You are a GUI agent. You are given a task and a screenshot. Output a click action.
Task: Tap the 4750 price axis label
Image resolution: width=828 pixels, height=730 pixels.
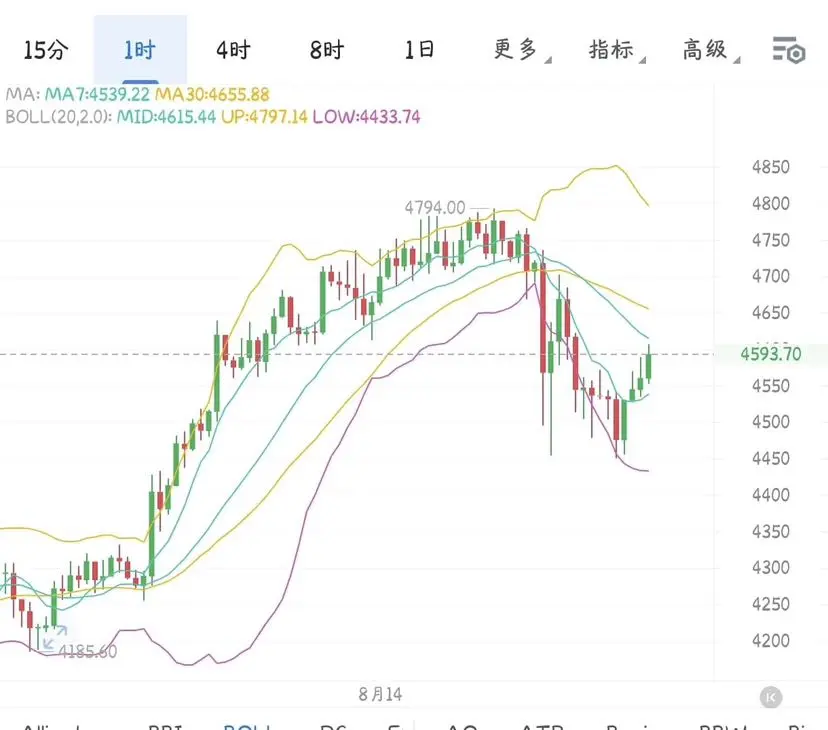click(770, 240)
